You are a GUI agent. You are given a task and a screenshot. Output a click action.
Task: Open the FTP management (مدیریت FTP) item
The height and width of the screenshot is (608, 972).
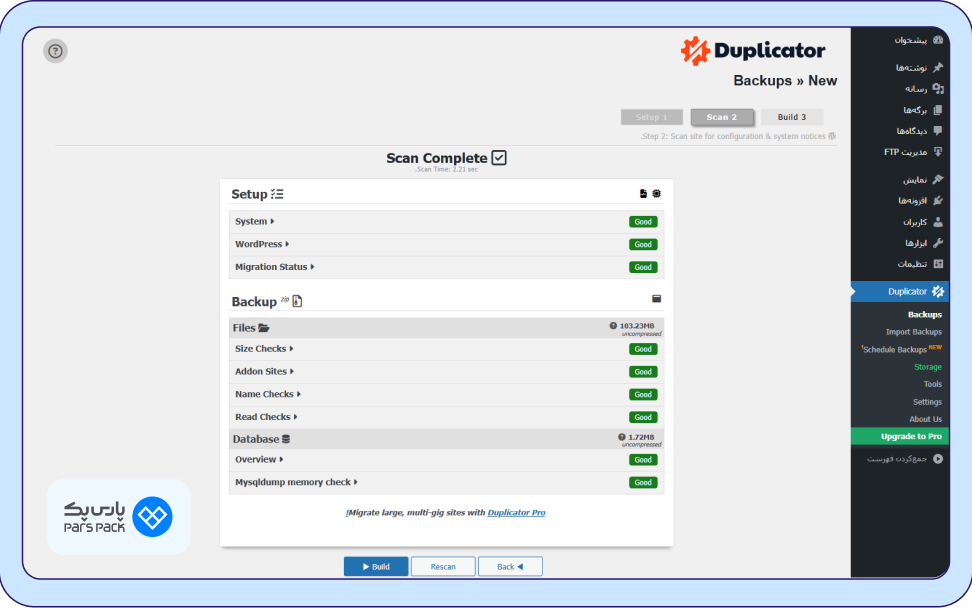click(x=913, y=152)
